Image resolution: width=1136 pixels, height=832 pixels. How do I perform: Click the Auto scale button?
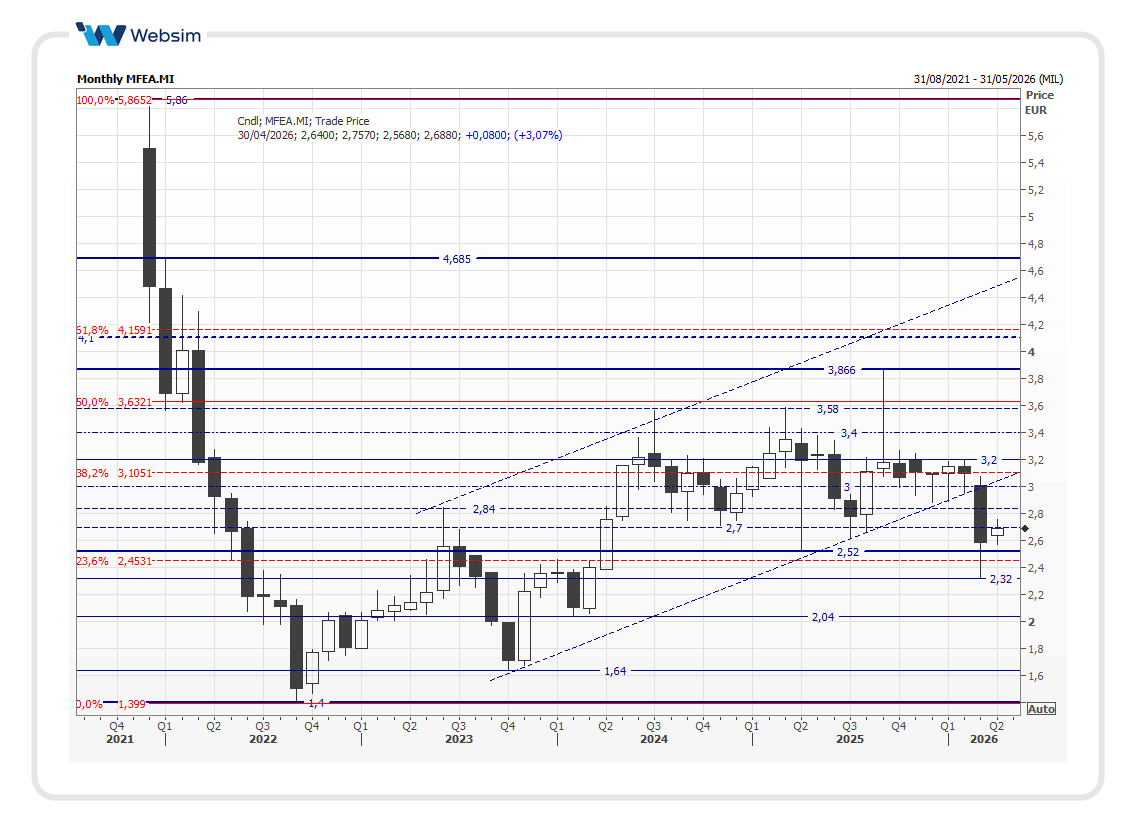click(x=1040, y=709)
